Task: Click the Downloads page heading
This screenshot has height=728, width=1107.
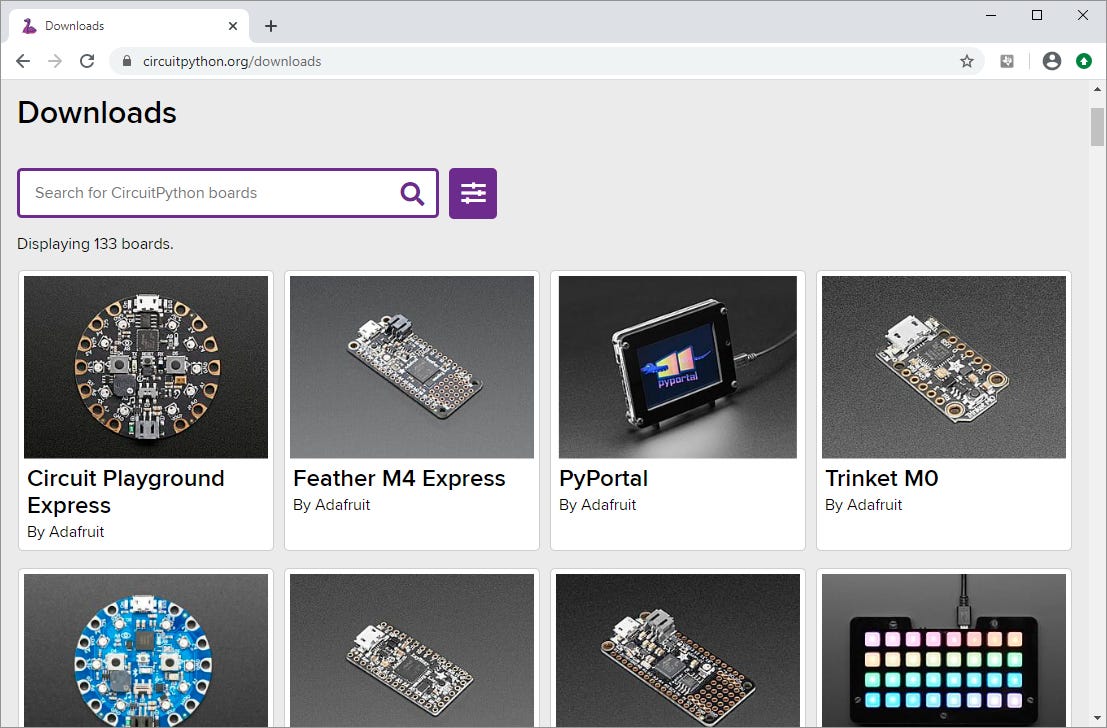Action: coord(97,112)
